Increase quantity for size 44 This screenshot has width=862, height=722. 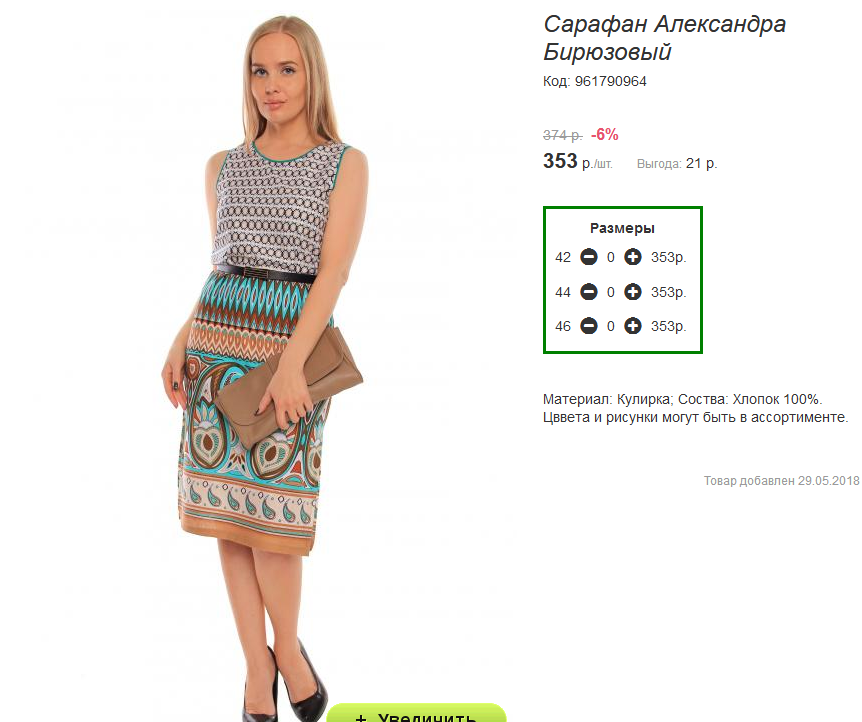click(x=633, y=292)
